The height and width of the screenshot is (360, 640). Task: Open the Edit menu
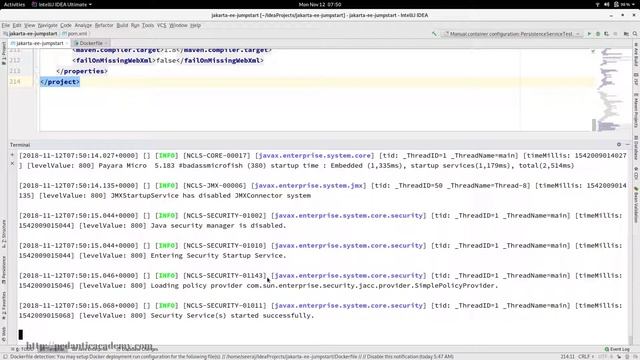[17, 25]
